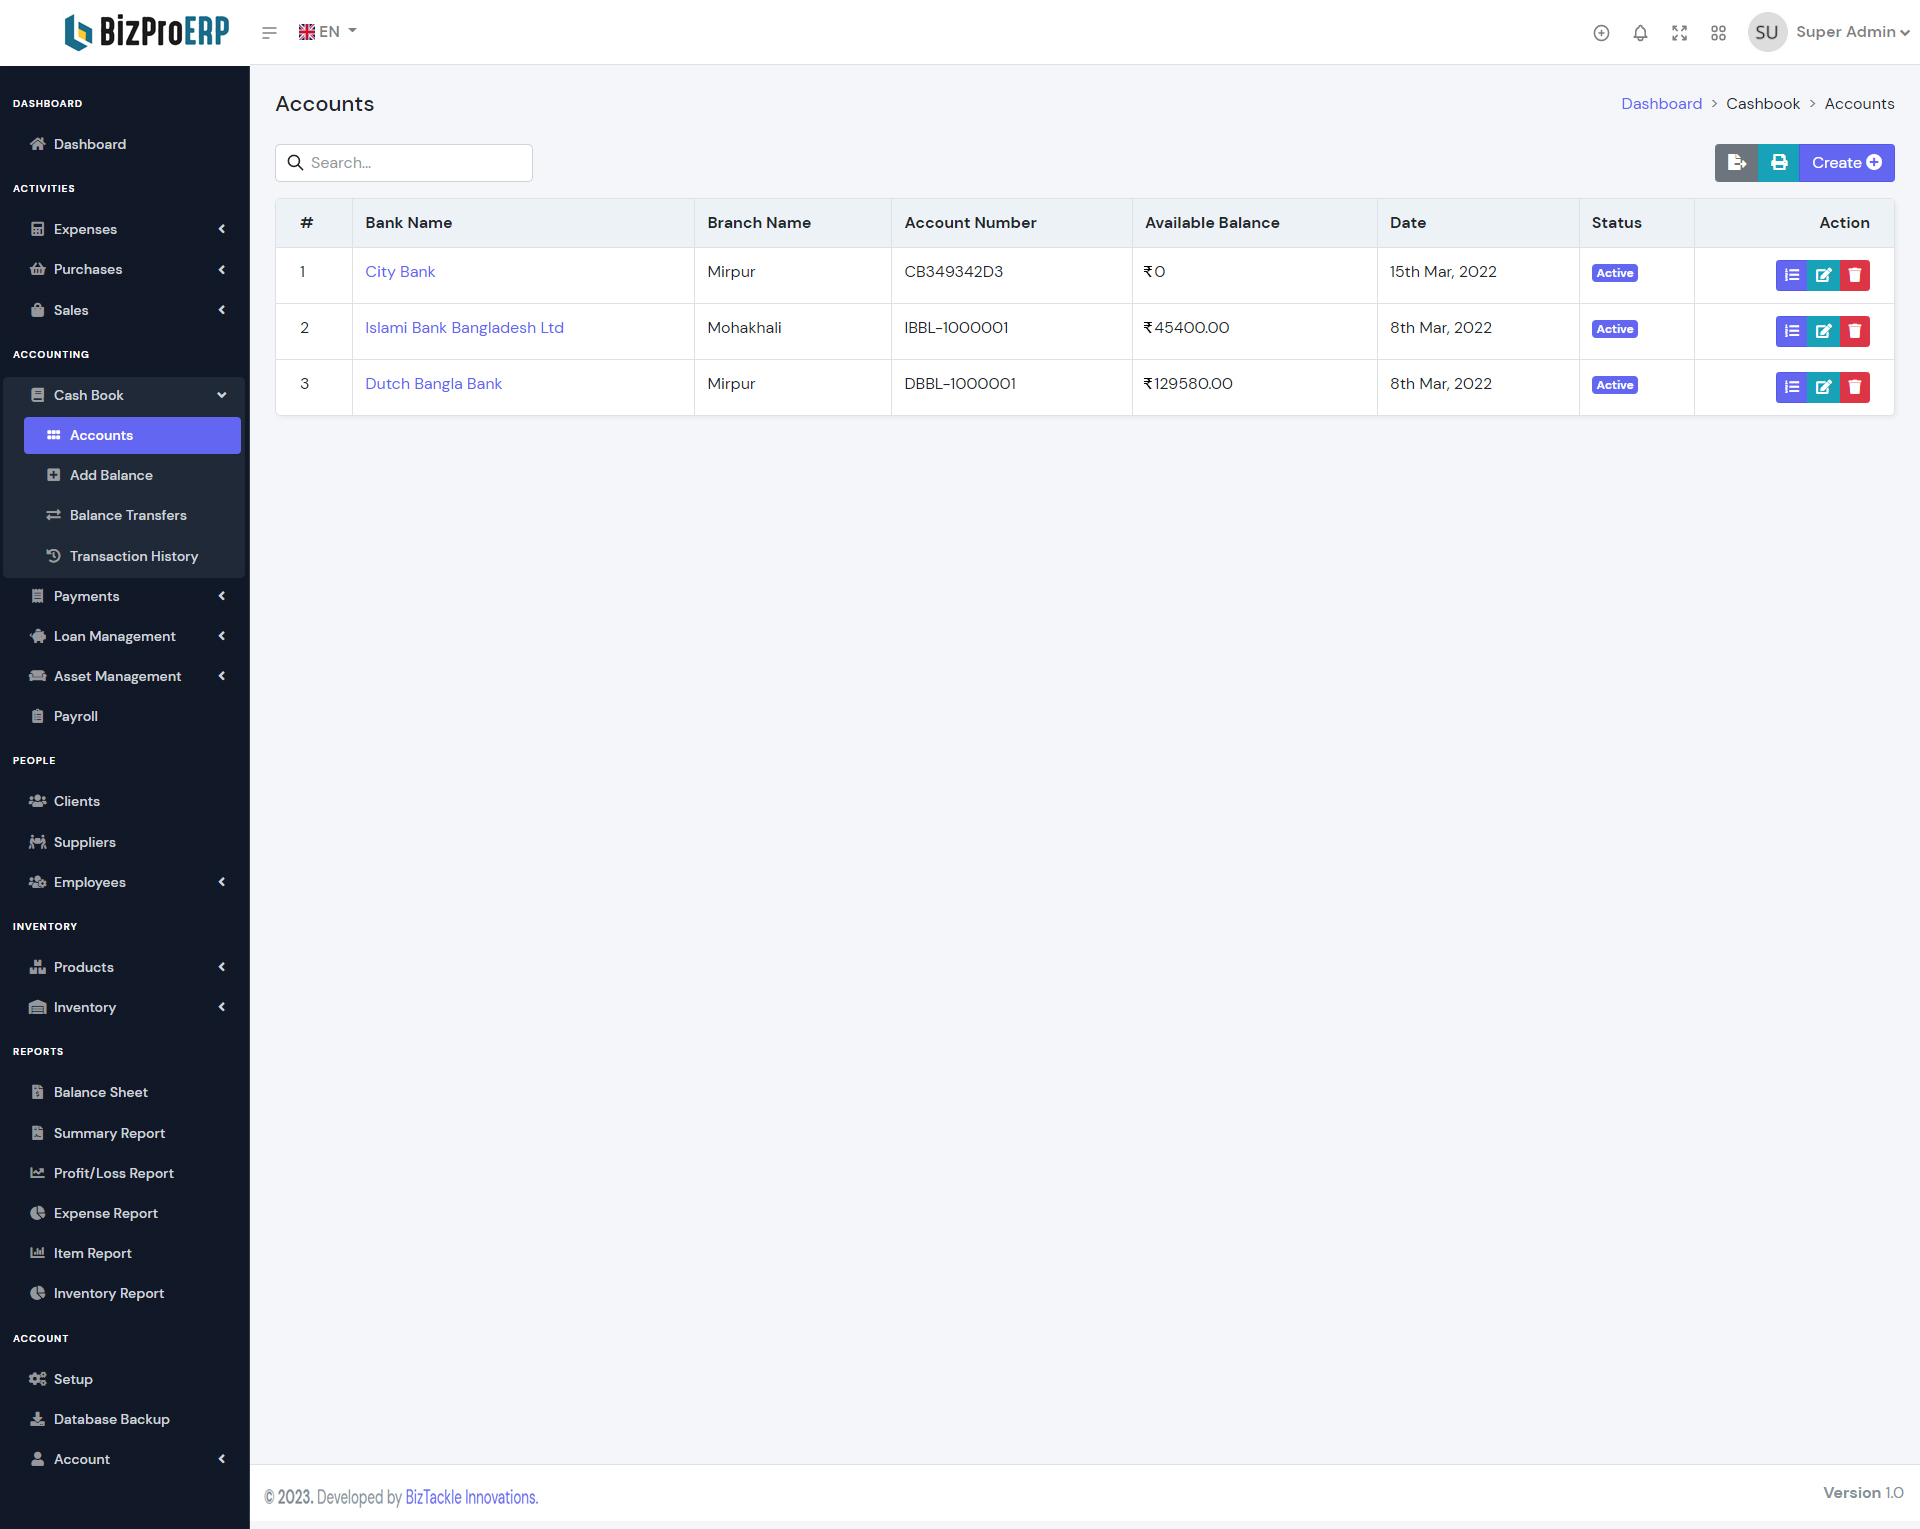This screenshot has height=1529, width=1920.
Task: Open the EN language dropdown
Action: (328, 32)
